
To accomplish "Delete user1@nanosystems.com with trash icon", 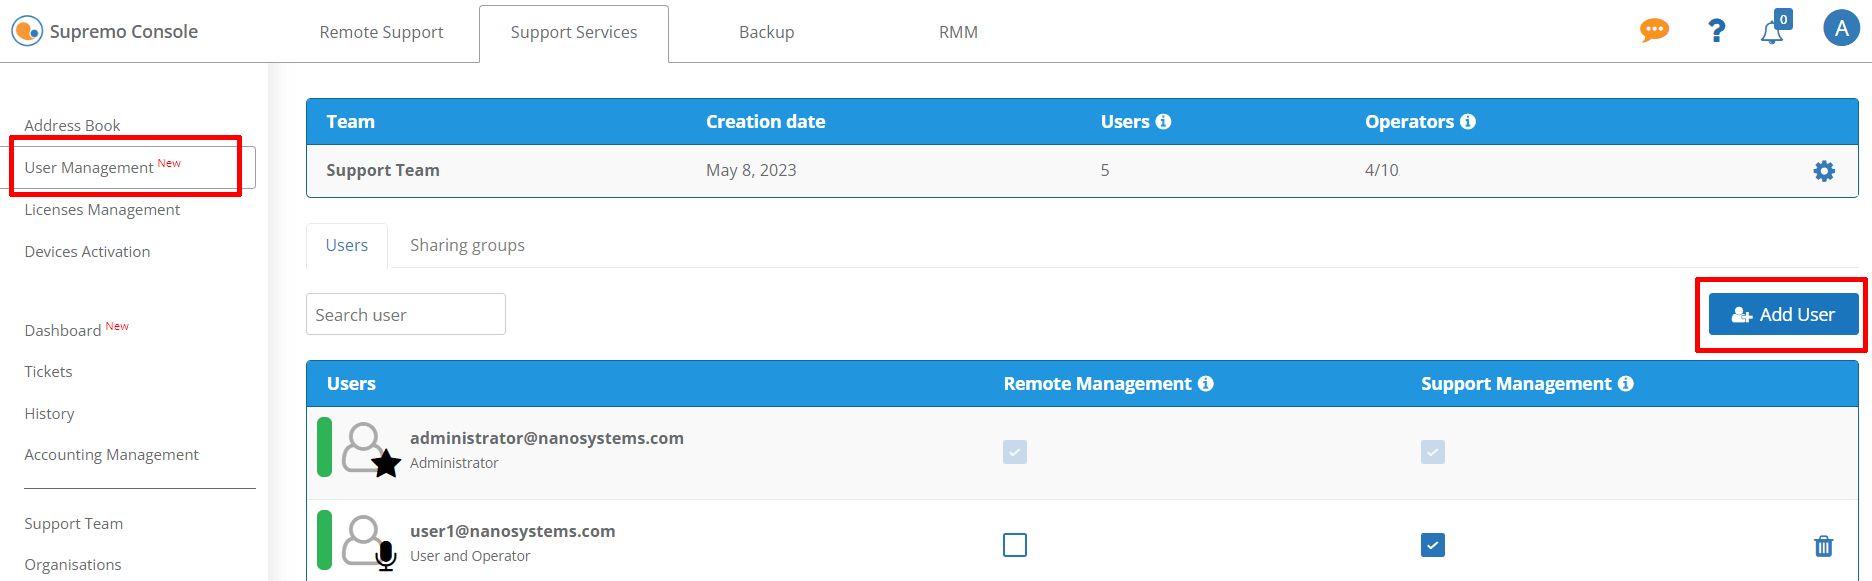I will (x=1824, y=546).
